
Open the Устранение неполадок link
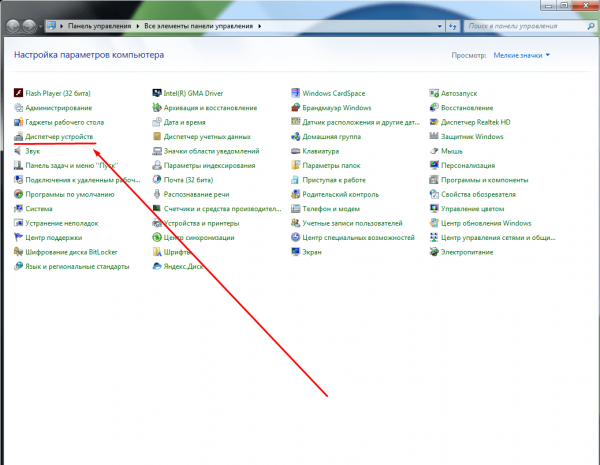point(62,223)
